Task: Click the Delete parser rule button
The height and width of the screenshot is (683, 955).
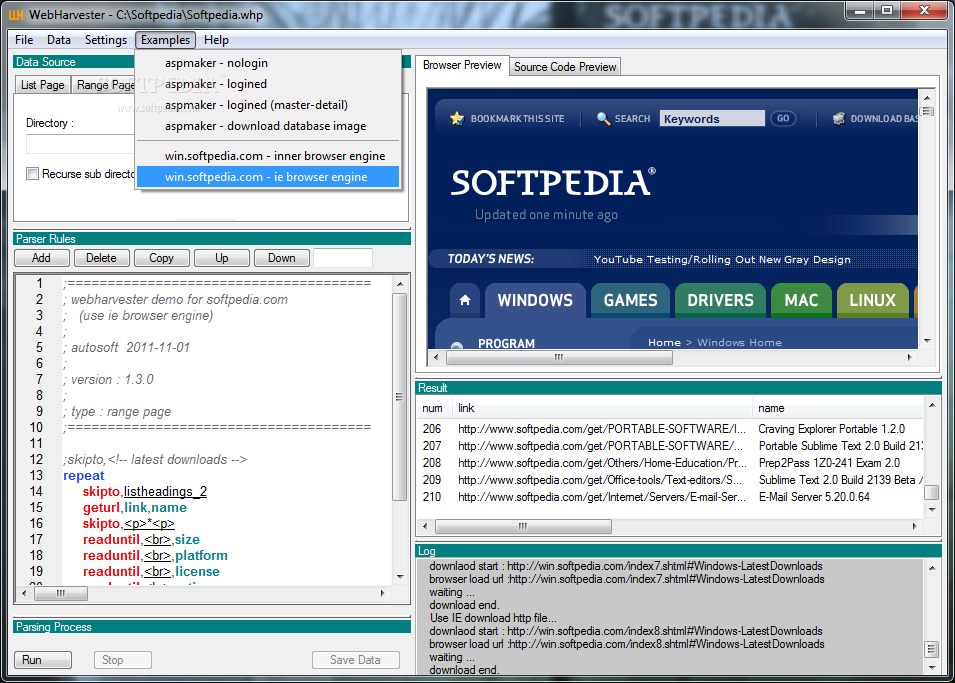Action: (x=101, y=258)
